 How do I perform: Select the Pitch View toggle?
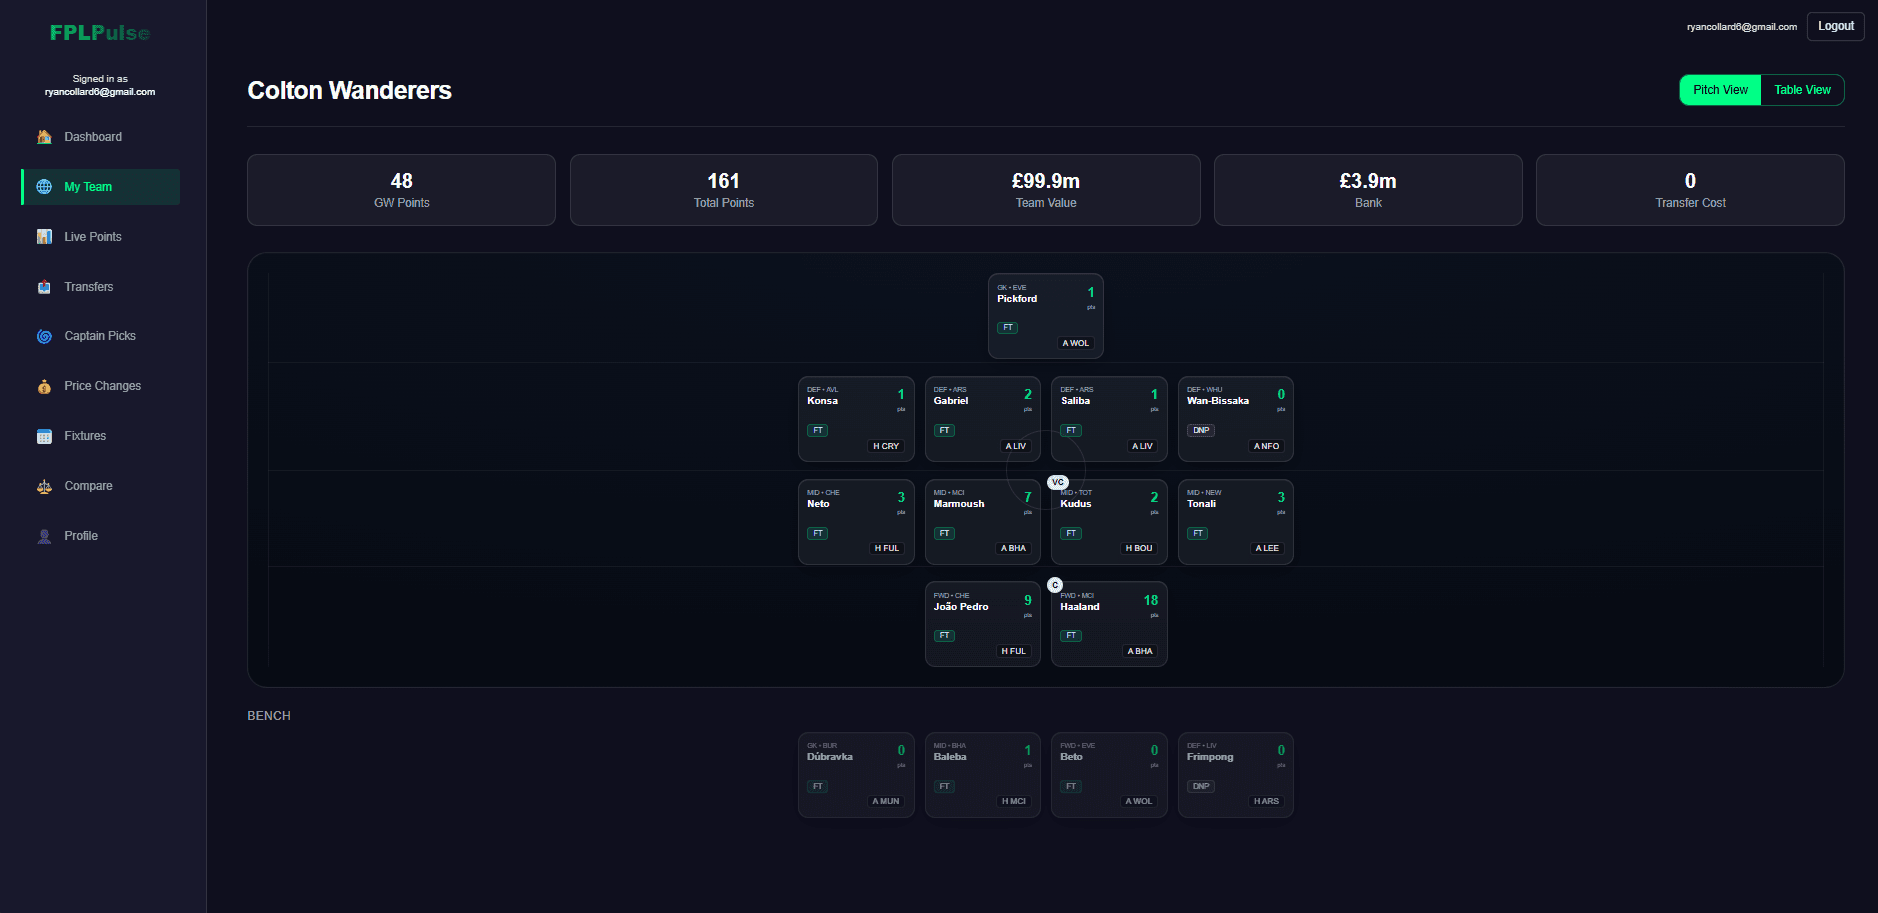tap(1720, 90)
